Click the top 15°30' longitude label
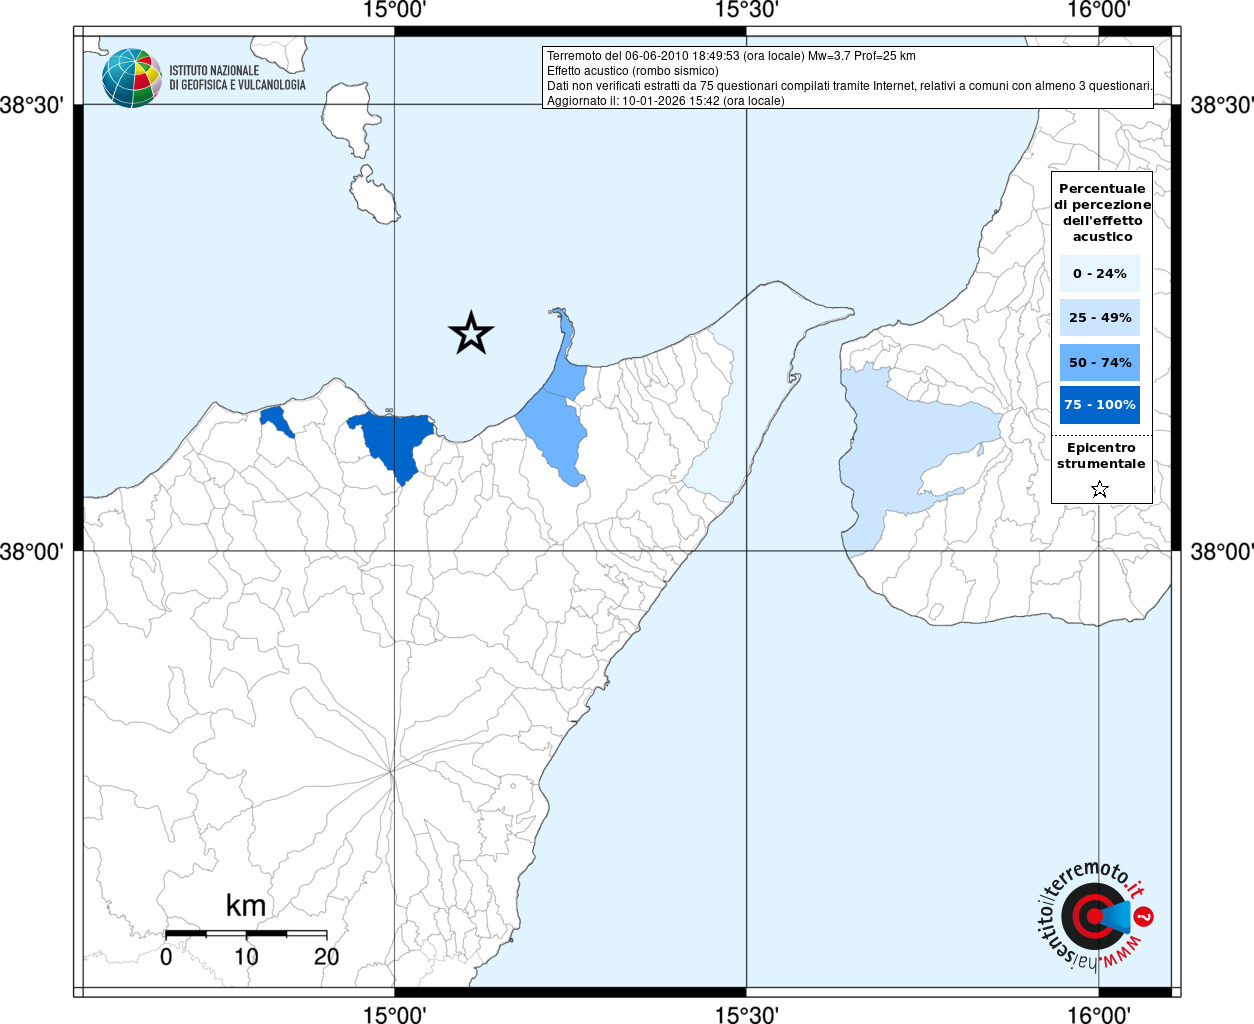 (747, 10)
